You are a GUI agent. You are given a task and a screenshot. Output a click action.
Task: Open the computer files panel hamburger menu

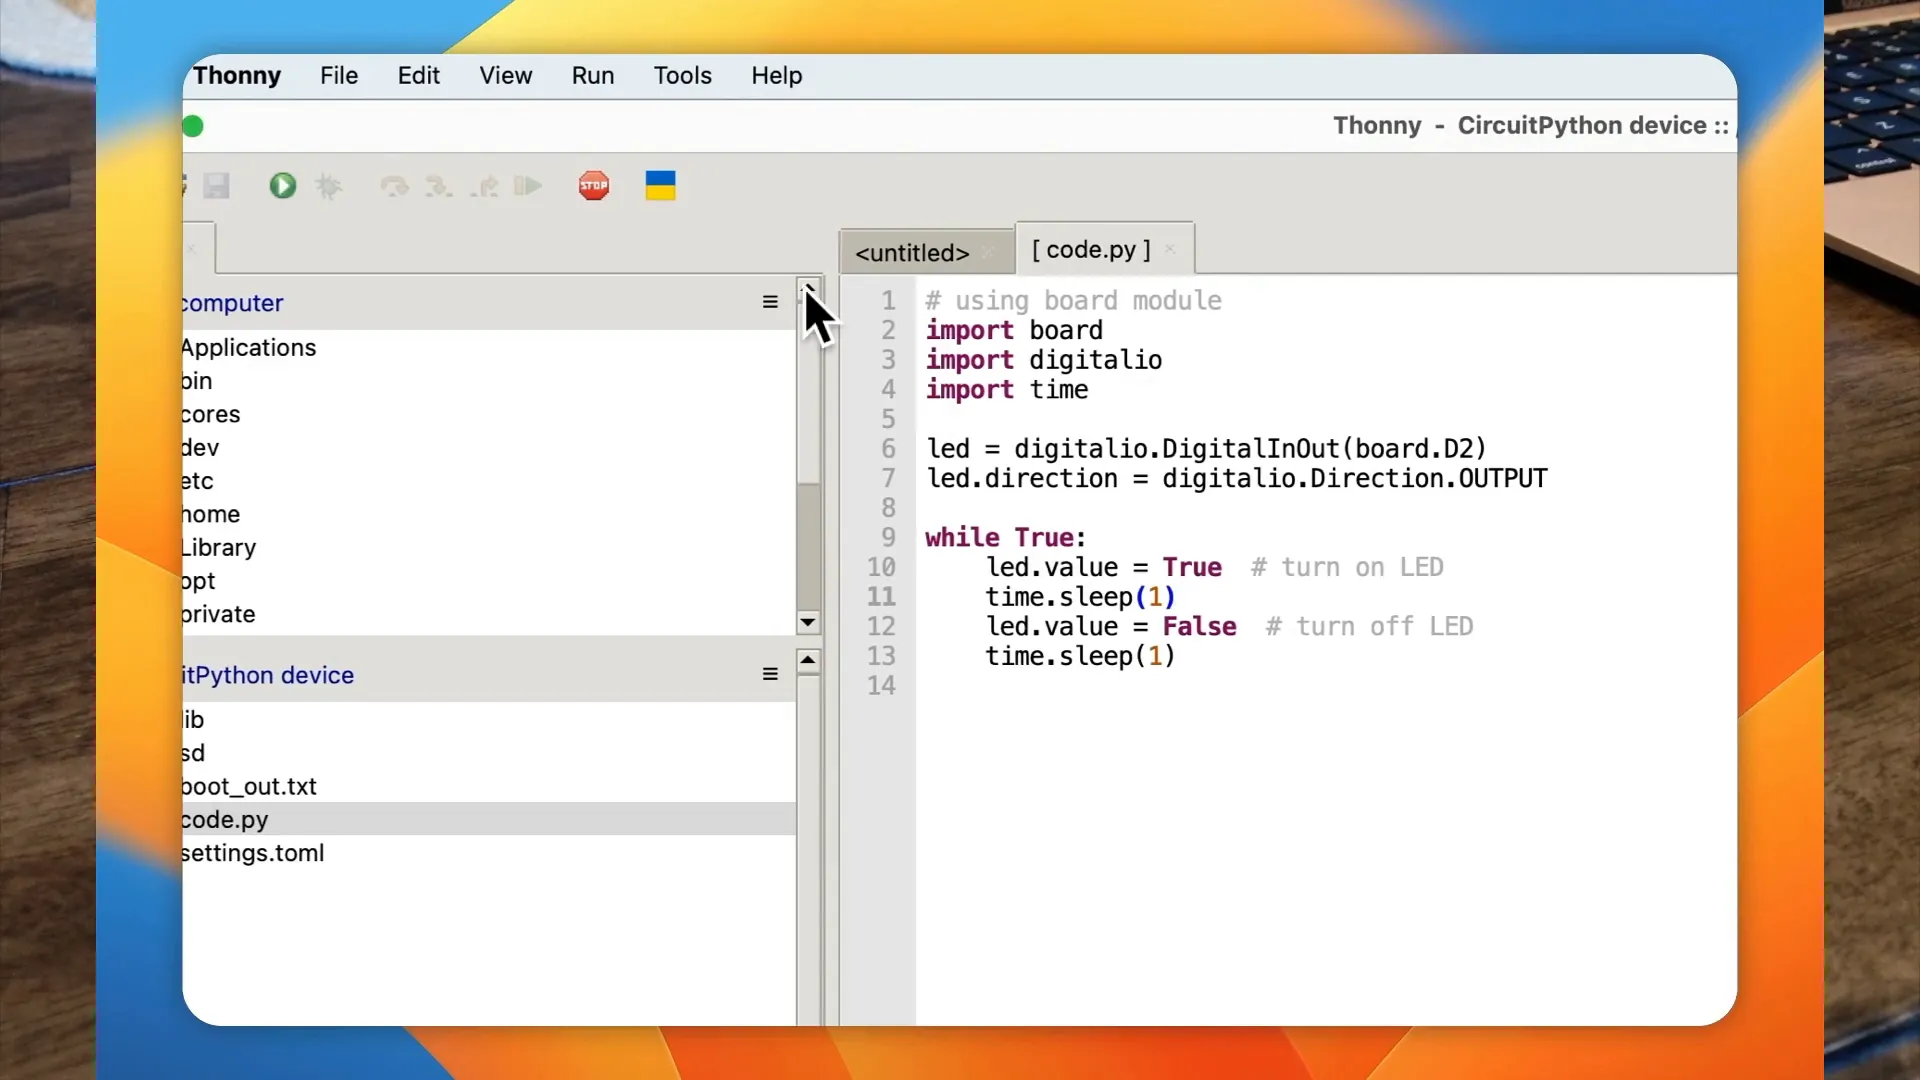pyautogui.click(x=770, y=302)
